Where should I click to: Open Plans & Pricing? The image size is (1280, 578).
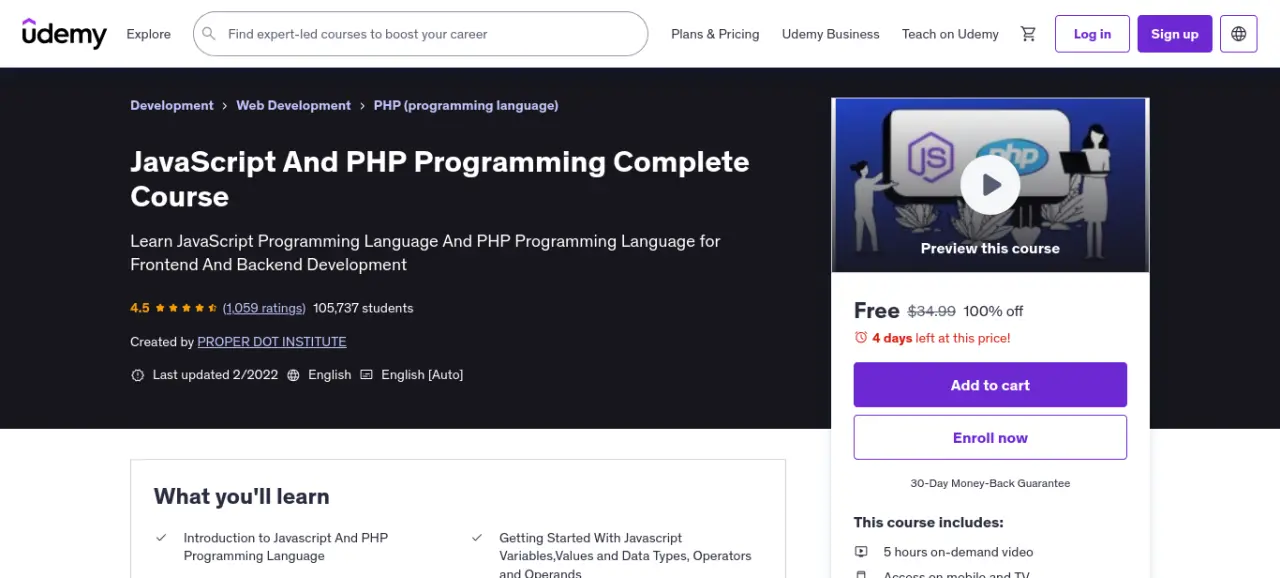pyautogui.click(x=715, y=34)
